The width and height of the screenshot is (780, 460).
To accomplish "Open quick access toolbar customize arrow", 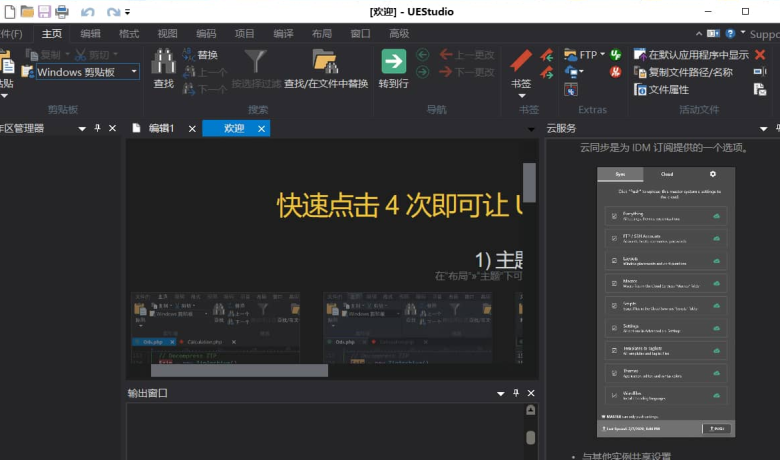I will (128, 12).
